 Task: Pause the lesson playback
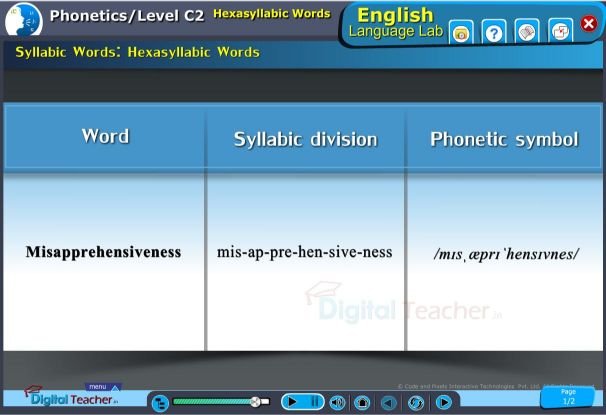315,402
